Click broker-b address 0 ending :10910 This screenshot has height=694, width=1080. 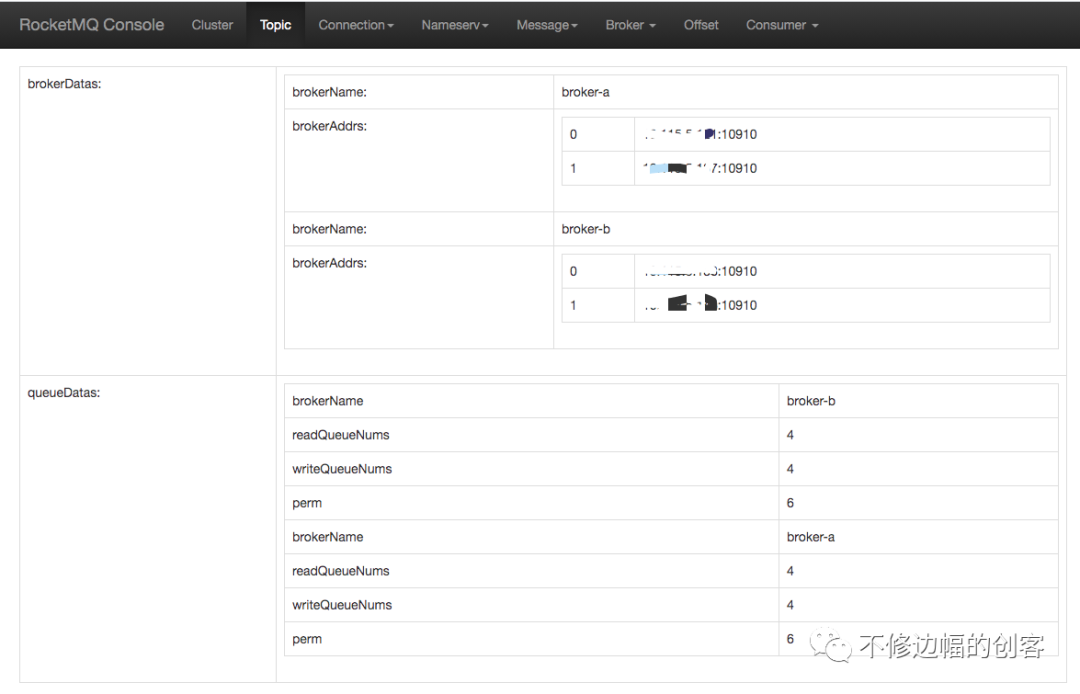pos(700,271)
